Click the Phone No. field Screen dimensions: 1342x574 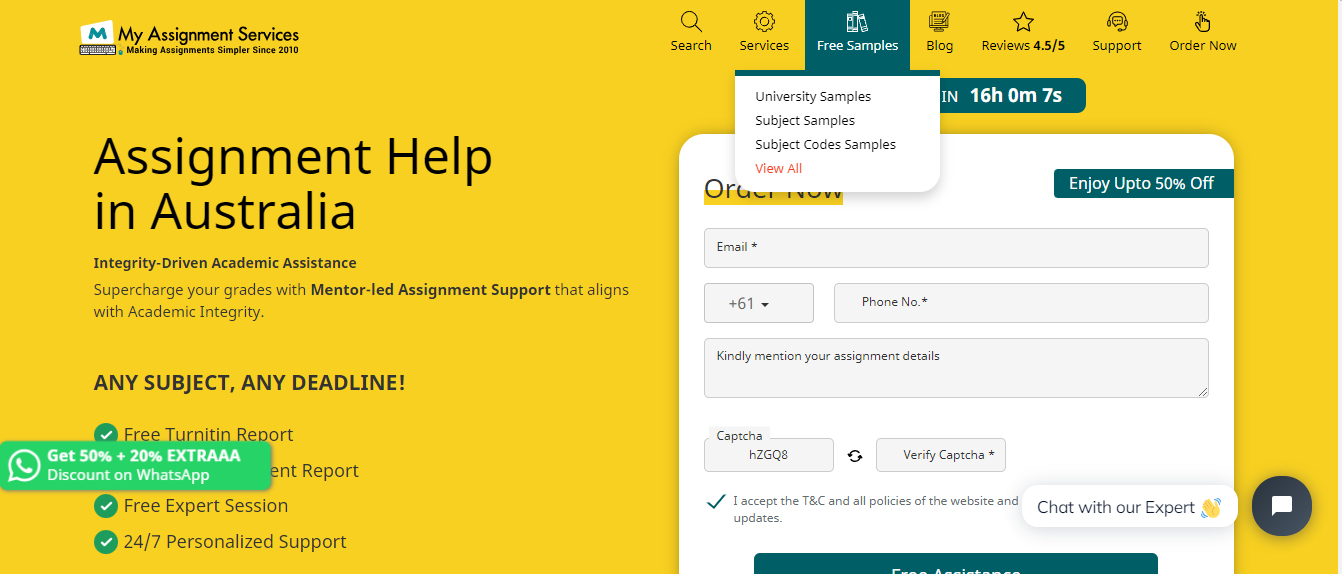click(x=1020, y=303)
